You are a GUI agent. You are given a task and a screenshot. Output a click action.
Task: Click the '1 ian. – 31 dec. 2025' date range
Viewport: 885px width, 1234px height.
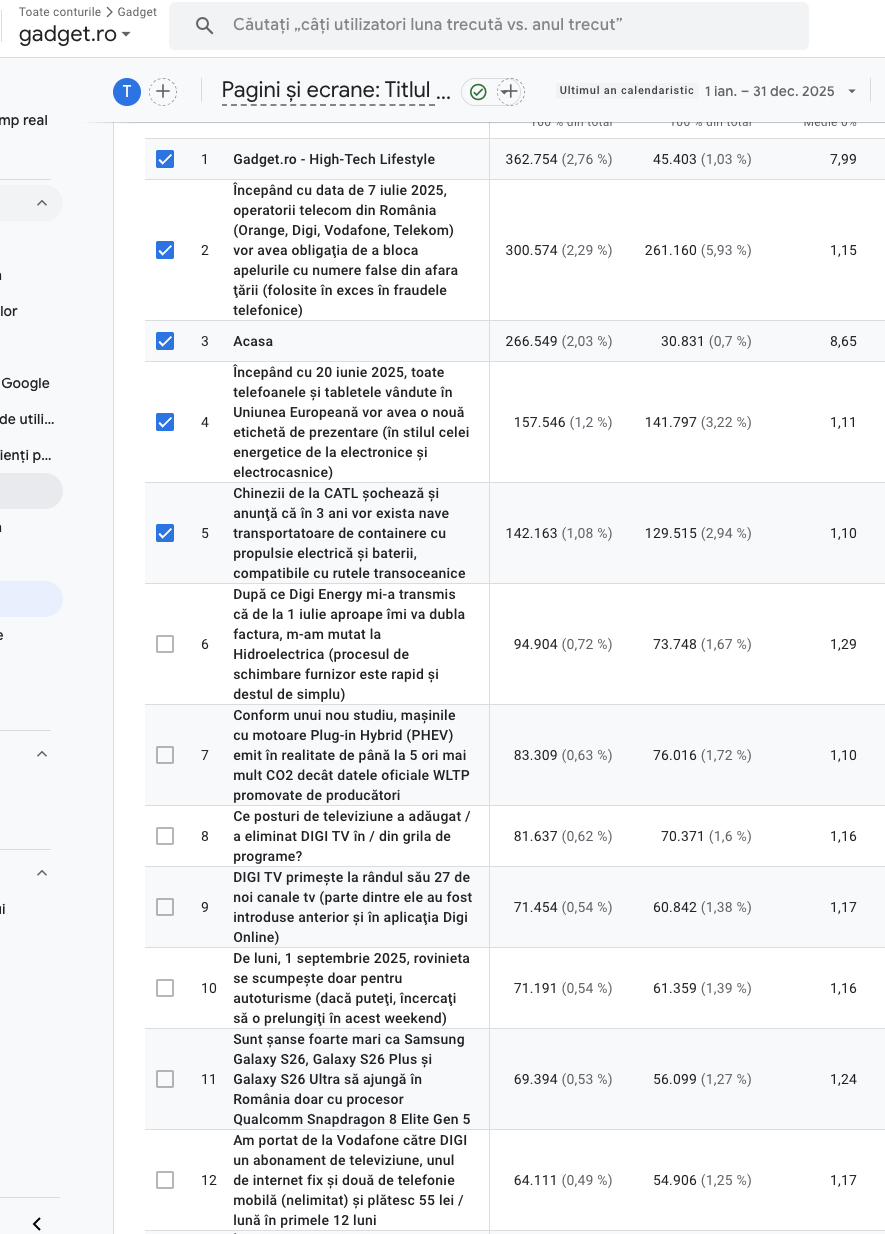tap(769, 91)
